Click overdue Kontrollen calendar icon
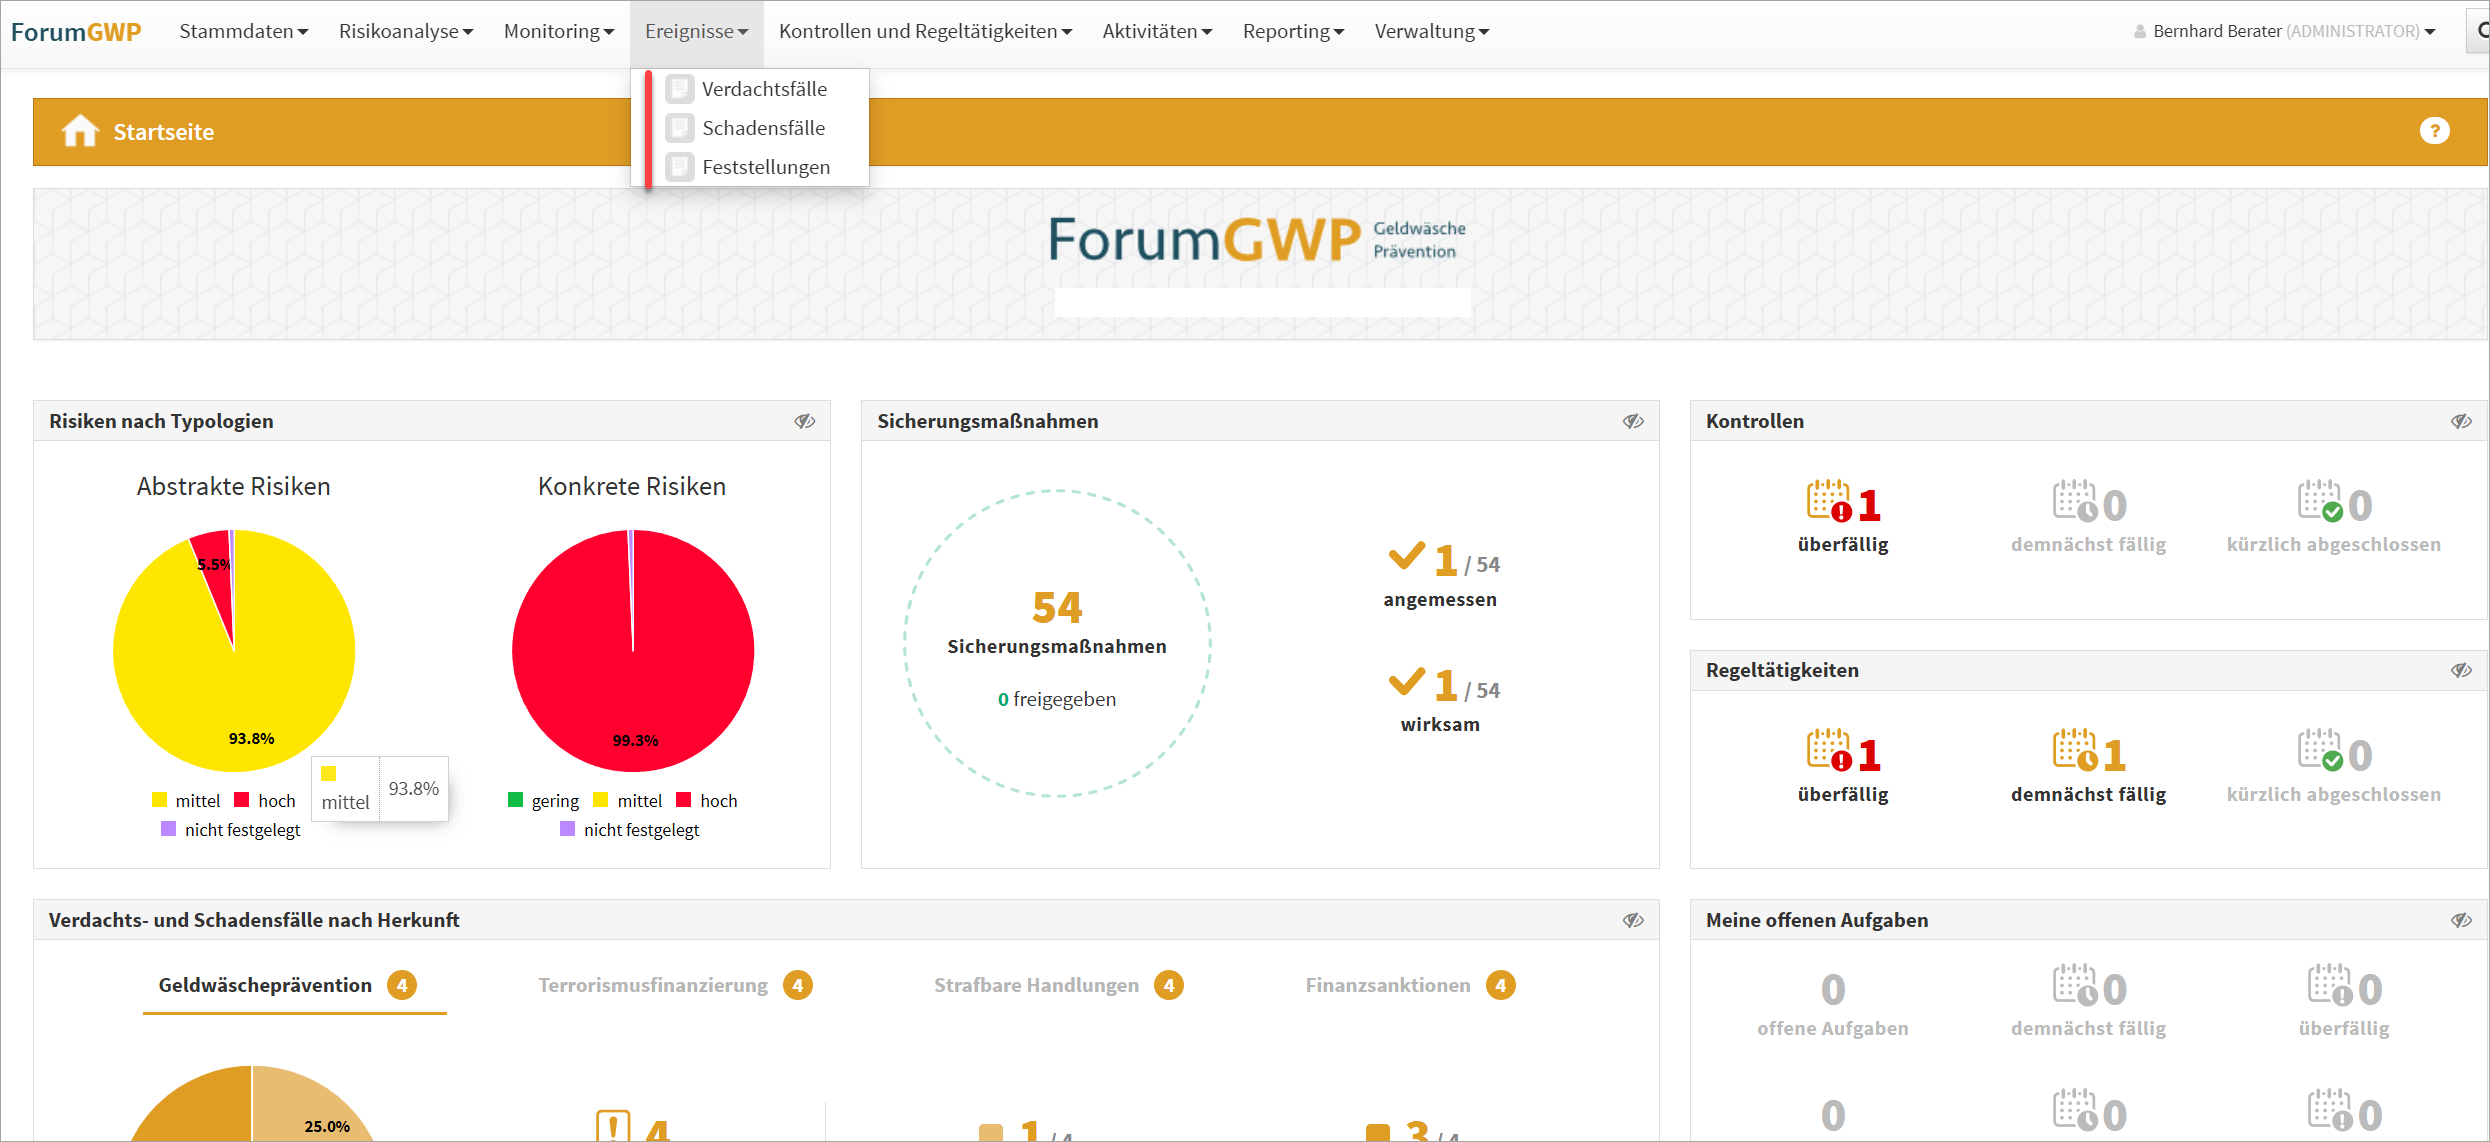2490x1142 pixels. point(1829,502)
